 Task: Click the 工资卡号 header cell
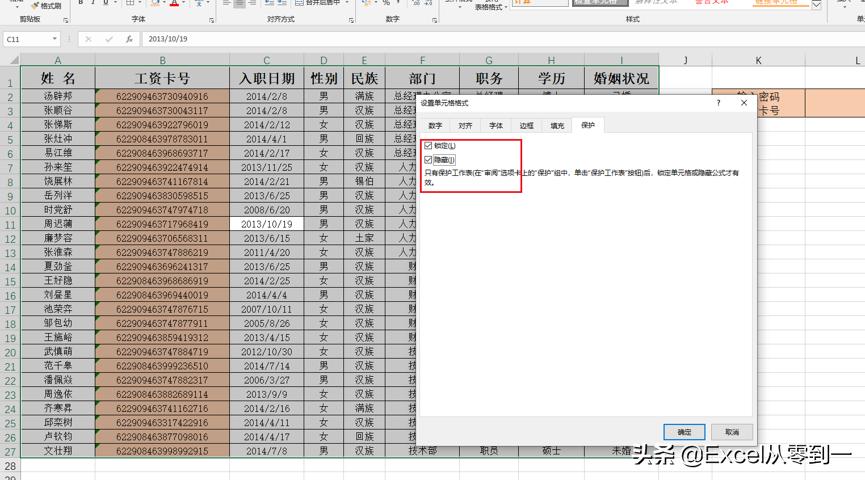(162, 78)
